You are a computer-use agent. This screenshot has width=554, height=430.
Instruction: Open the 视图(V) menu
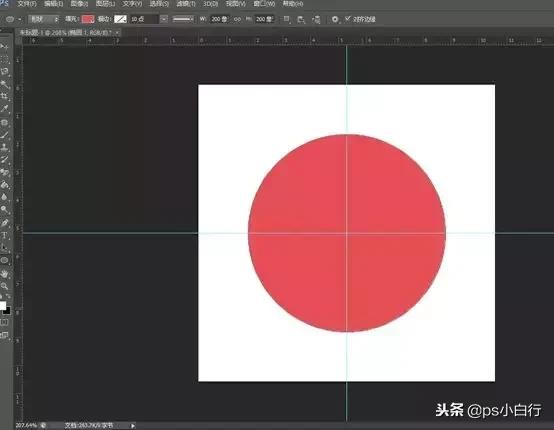[236, 4]
